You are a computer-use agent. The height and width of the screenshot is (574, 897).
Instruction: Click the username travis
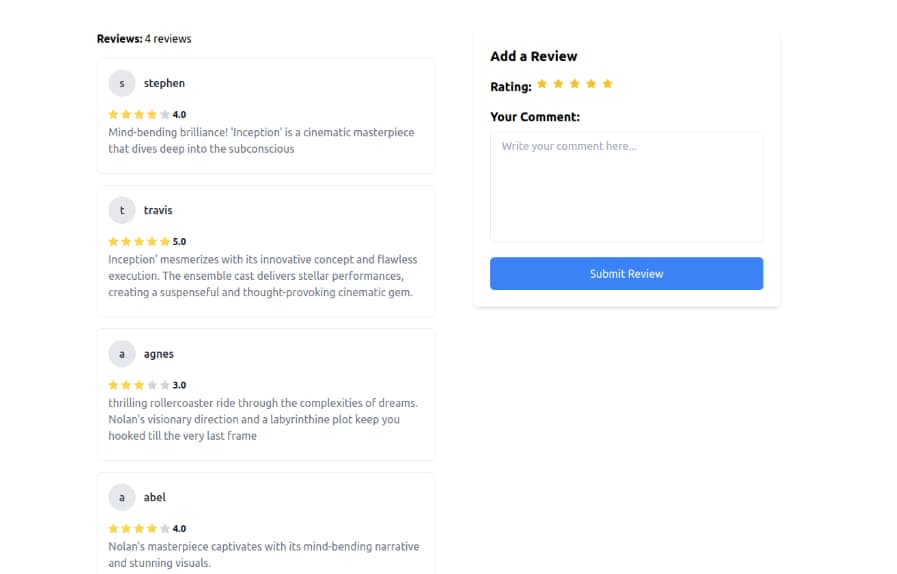tap(158, 210)
